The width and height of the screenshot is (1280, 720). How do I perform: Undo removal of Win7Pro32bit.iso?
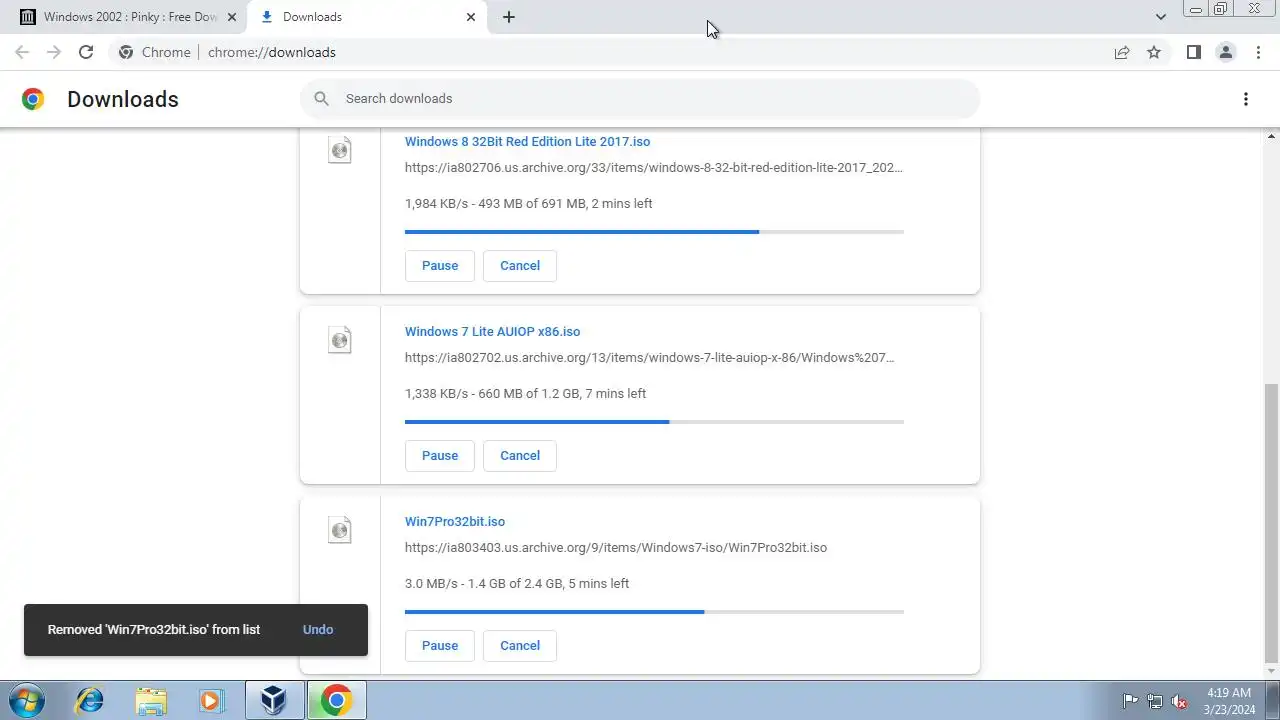point(318,629)
